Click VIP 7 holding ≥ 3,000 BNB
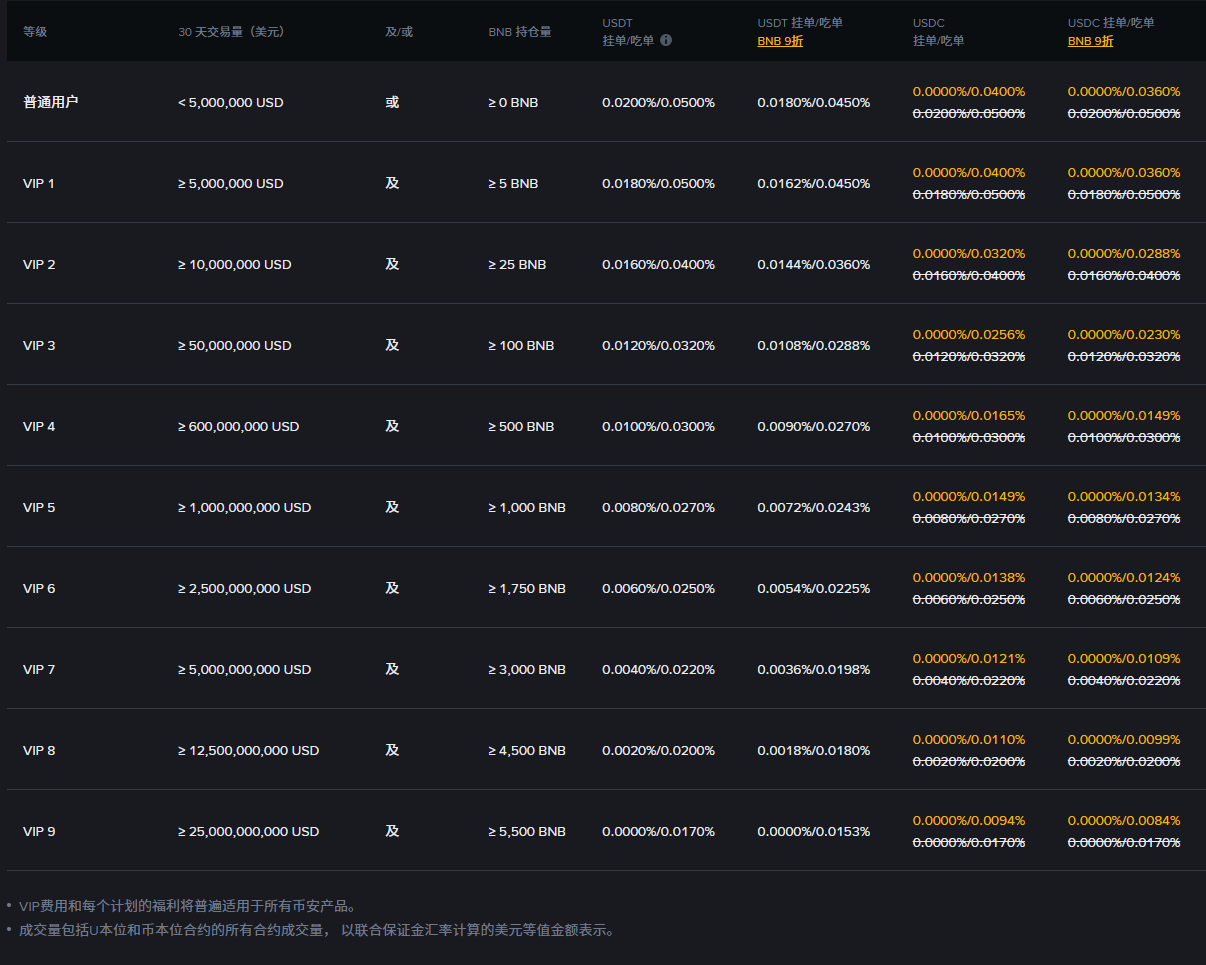 pyautogui.click(x=527, y=669)
